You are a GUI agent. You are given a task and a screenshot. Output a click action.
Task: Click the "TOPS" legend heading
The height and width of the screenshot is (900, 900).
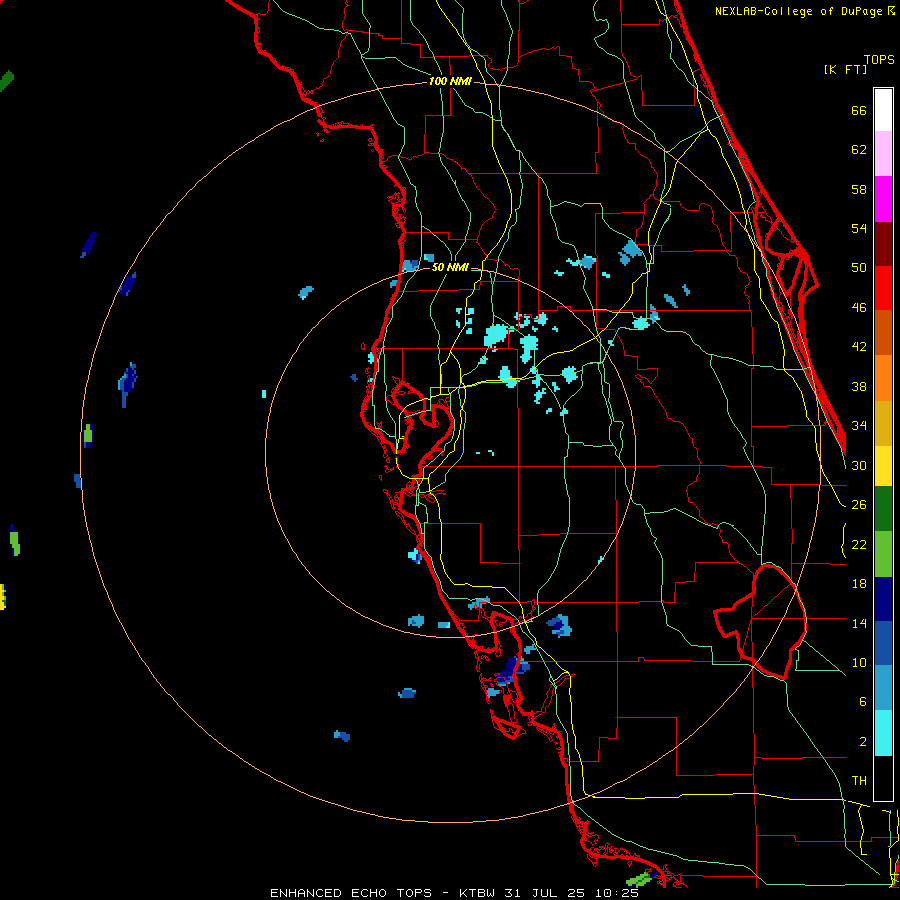coord(879,60)
